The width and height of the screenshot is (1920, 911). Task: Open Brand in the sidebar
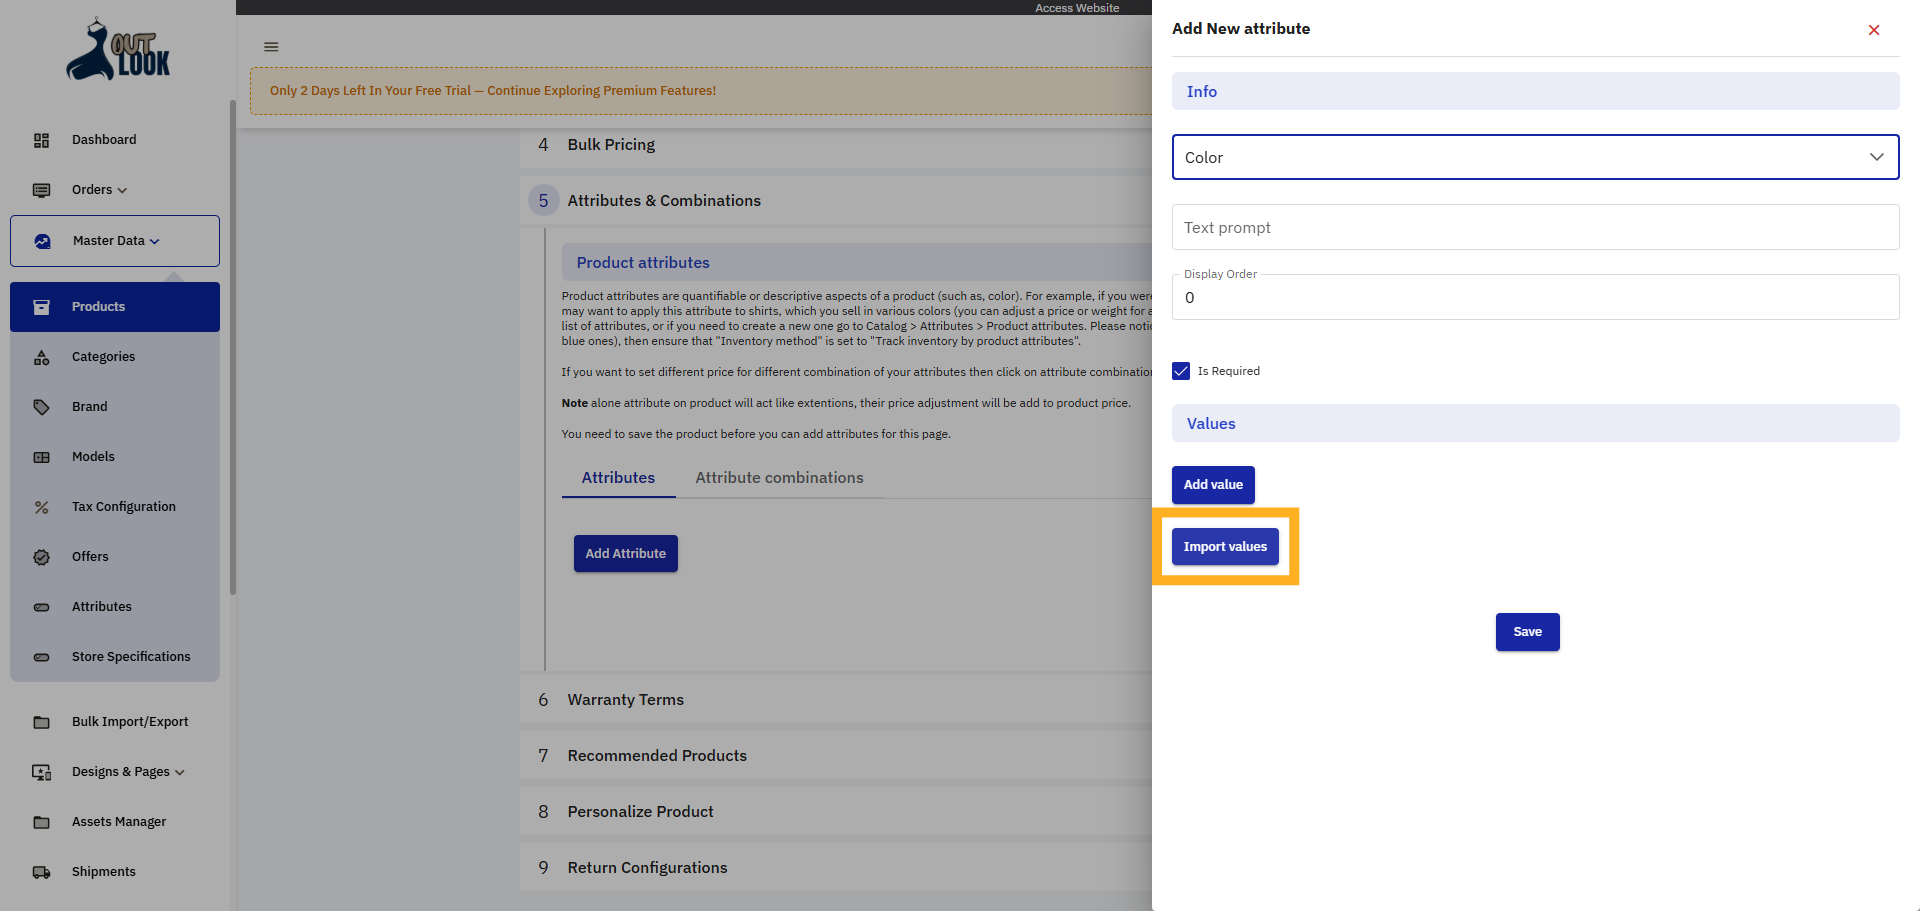[x=115, y=407]
